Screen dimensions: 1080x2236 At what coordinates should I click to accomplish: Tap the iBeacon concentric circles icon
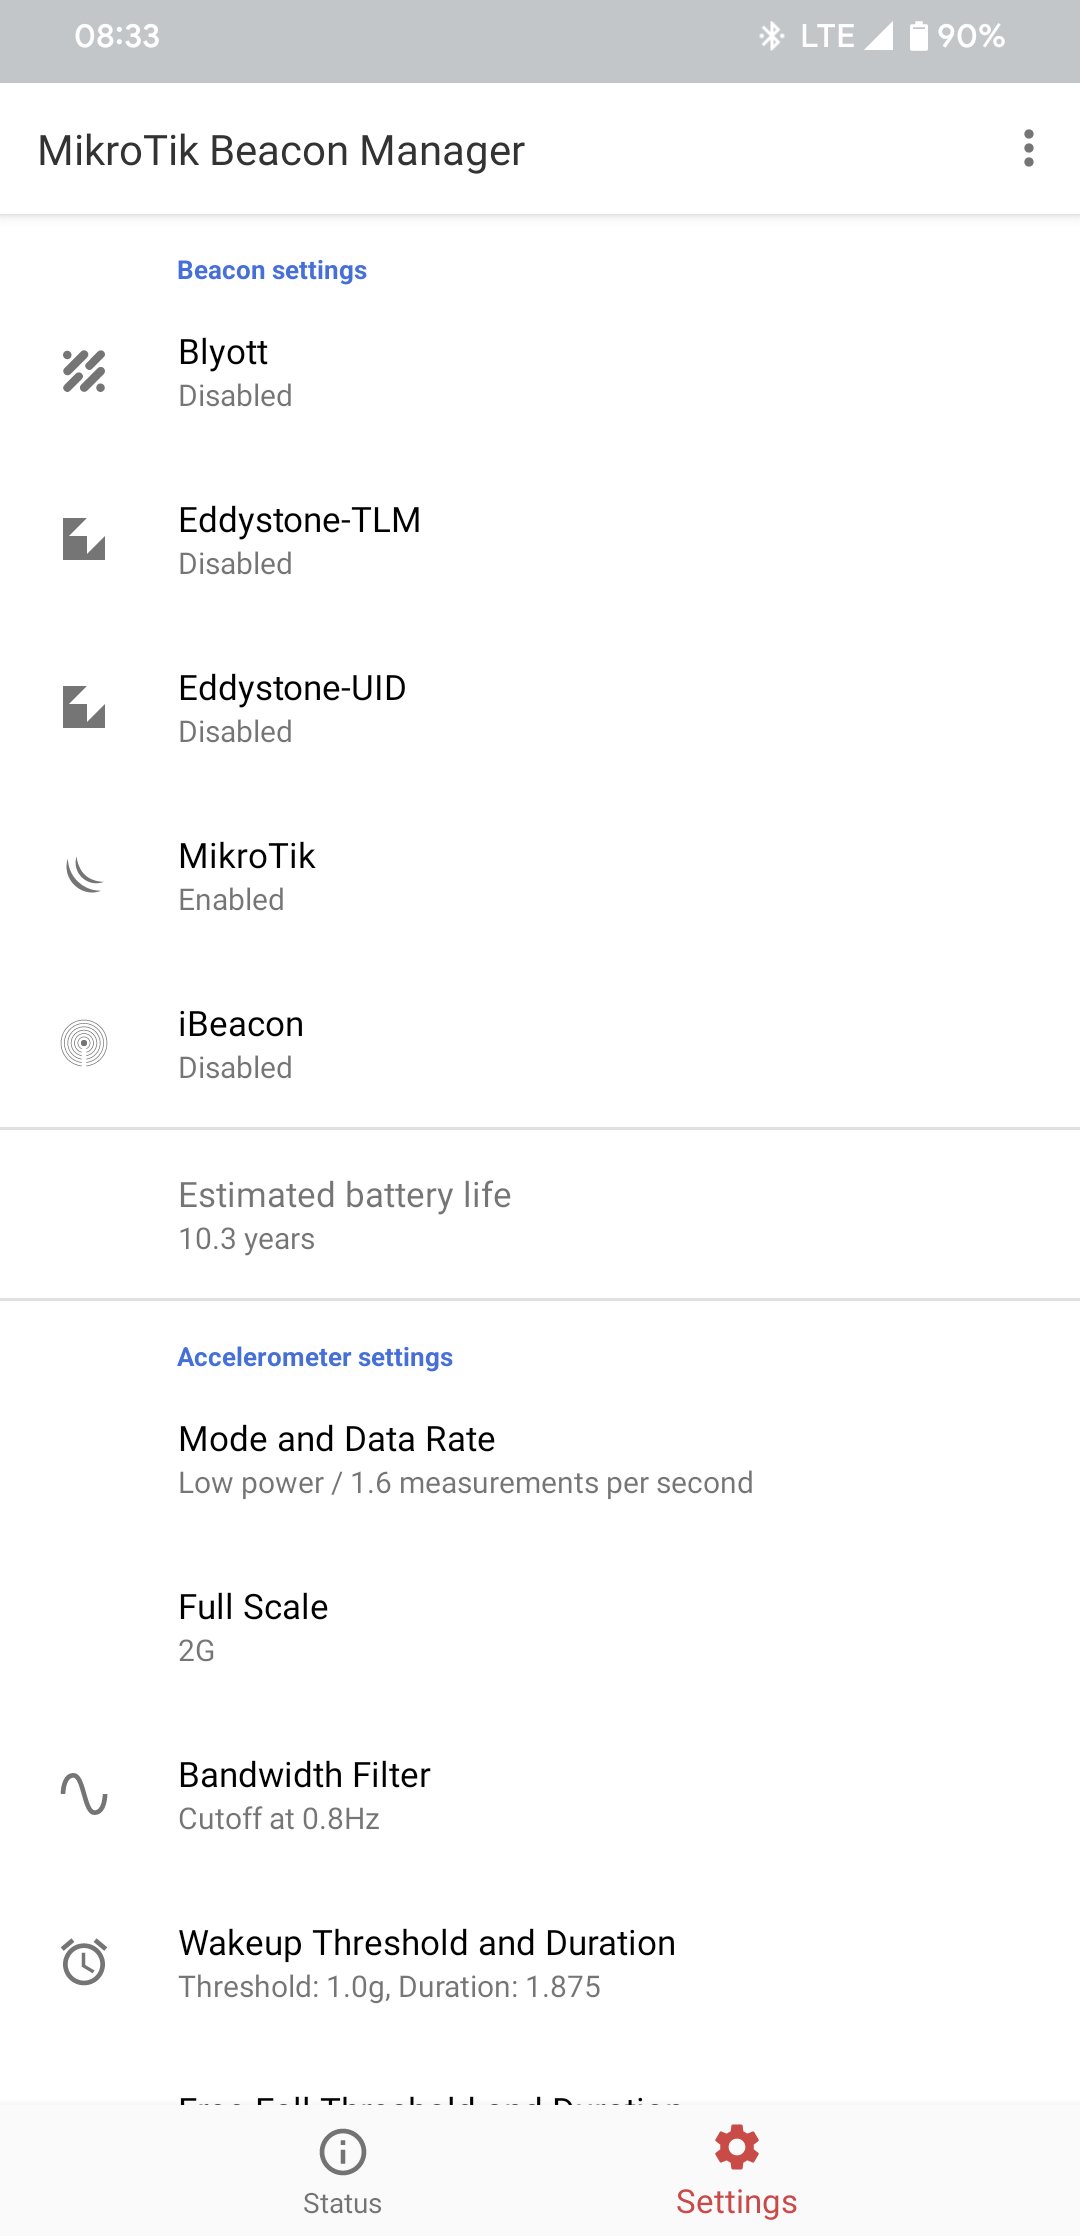(x=84, y=1044)
